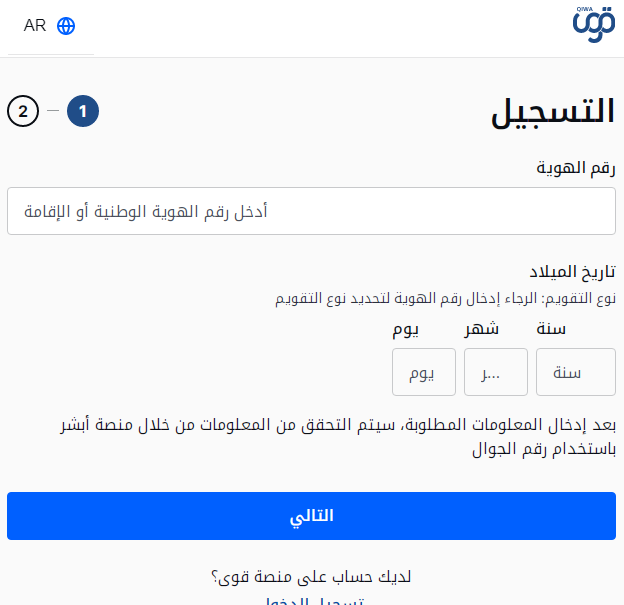Click the نوع التقويم hint text
The image size is (624, 605).
pyautogui.click(x=445, y=298)
